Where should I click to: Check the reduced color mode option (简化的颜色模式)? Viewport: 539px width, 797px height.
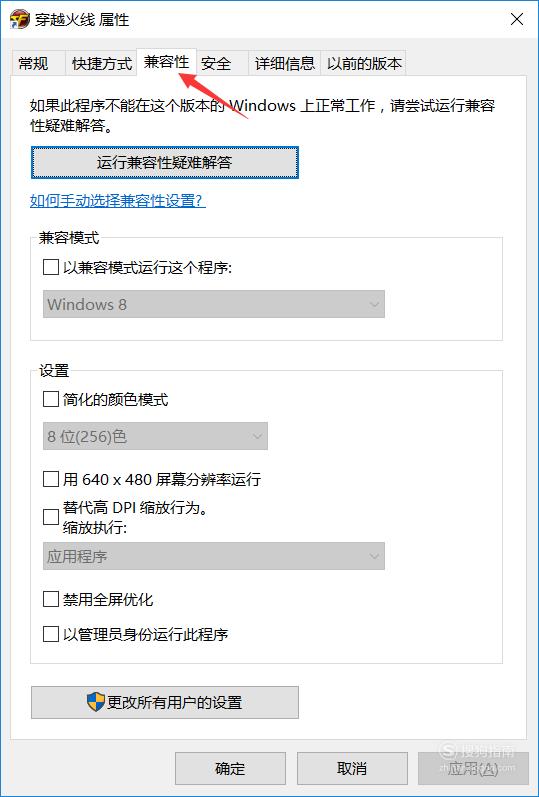(x=51, y=400)
